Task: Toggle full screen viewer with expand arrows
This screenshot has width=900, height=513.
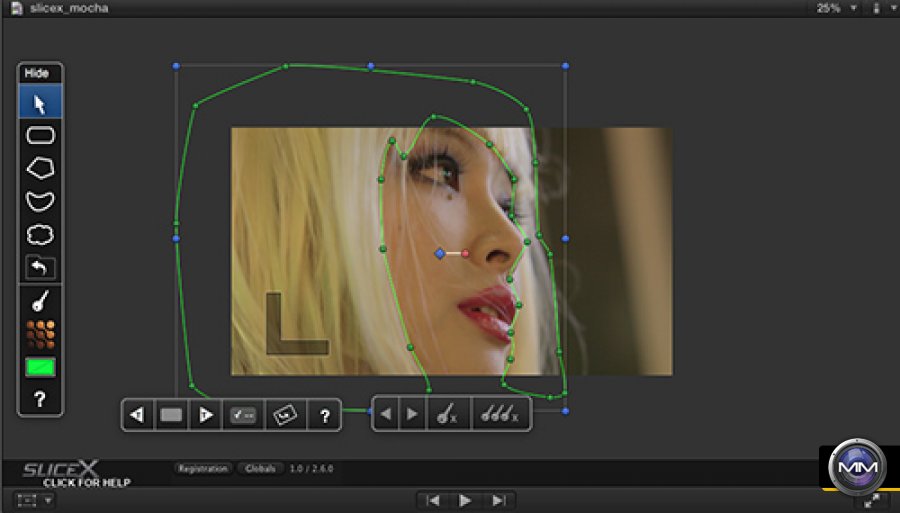Action: tap(872, 500)
